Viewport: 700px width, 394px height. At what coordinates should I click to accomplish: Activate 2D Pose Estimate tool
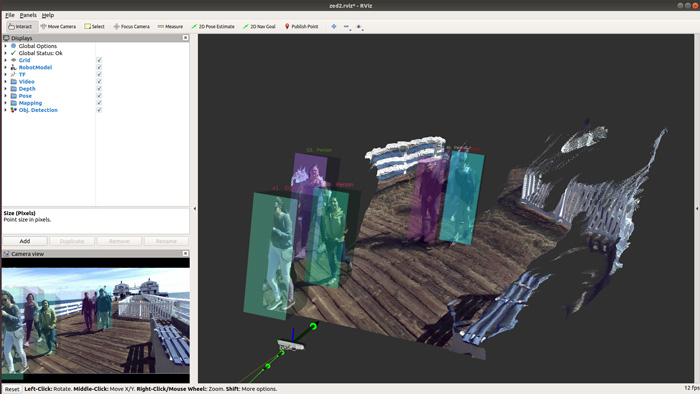pyautogui.click(x=213, y=26)
